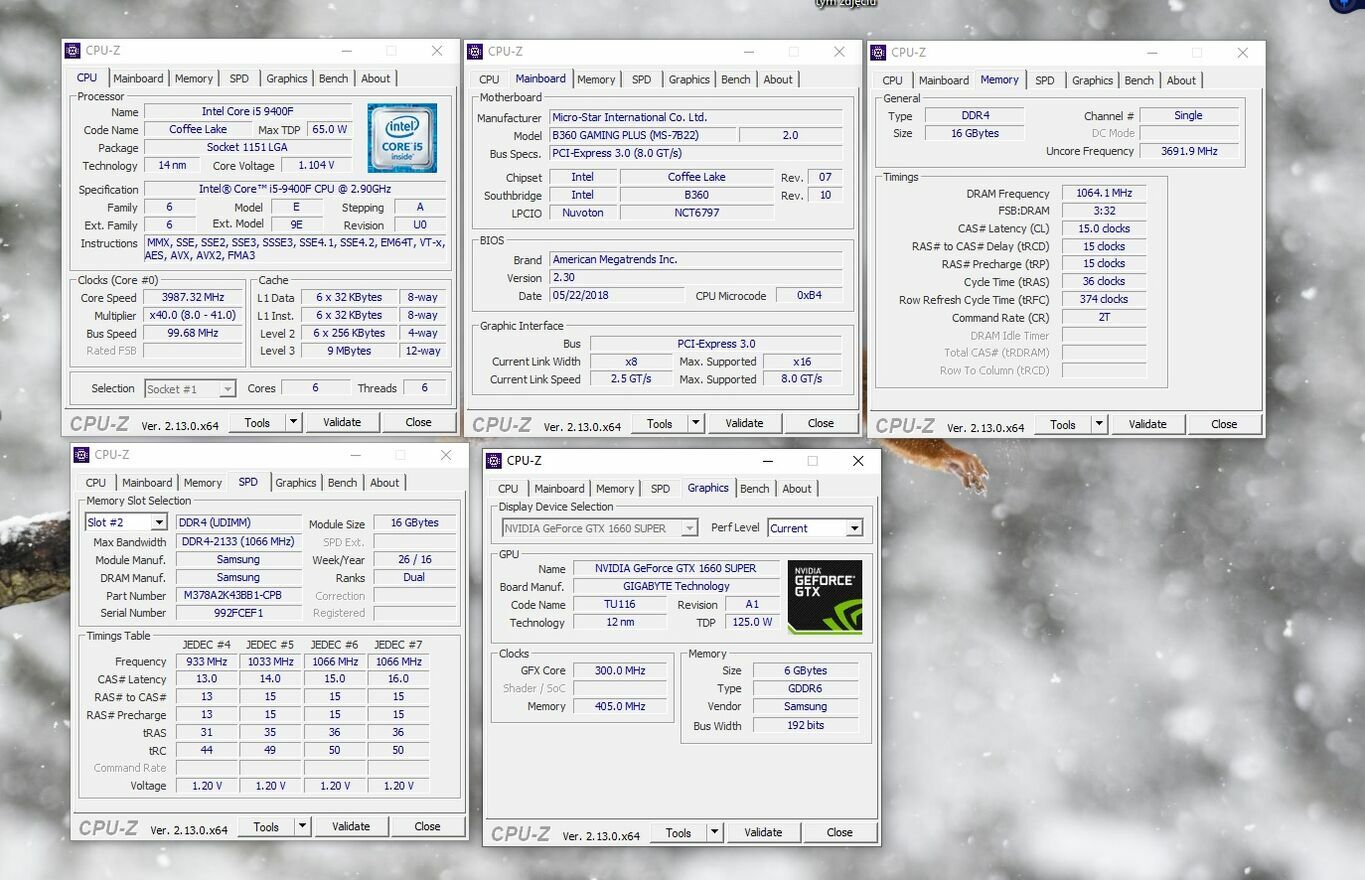
Task: Close the CPU-Z Memory window with X
Action: point(1242,52)
